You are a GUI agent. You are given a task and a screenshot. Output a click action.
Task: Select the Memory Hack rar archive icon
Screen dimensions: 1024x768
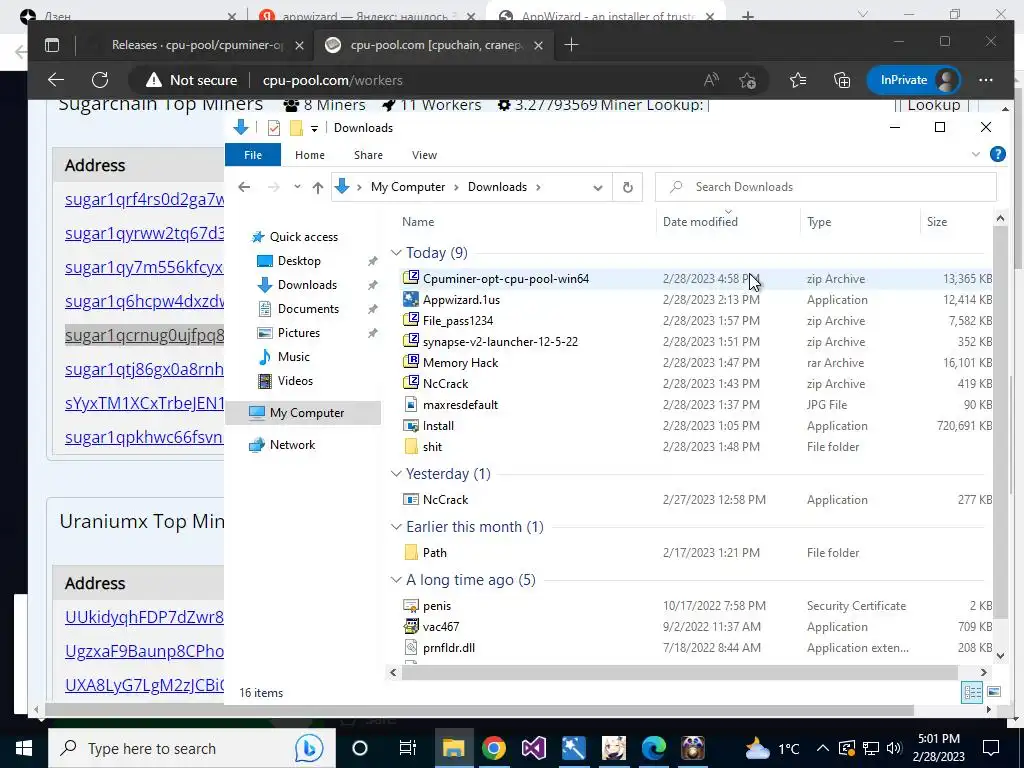click(x=411, y=362)
